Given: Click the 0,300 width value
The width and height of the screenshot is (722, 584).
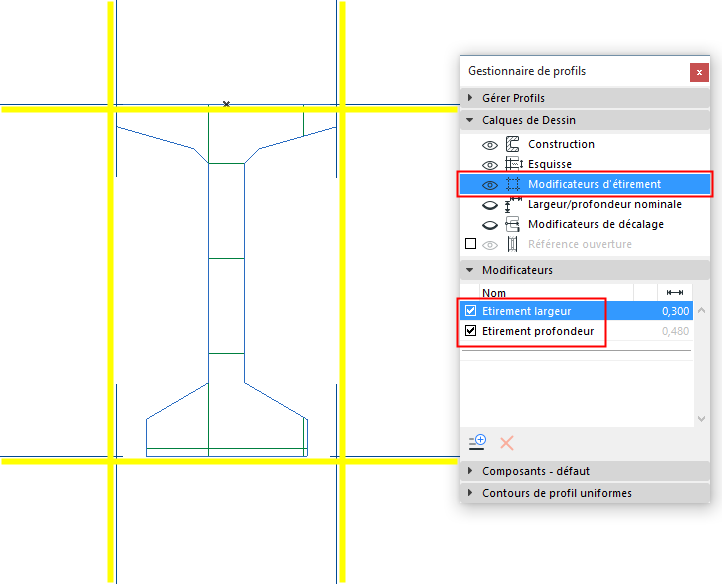Looking at the screenshot, I should pyautogui.click(x=675, y=311).
